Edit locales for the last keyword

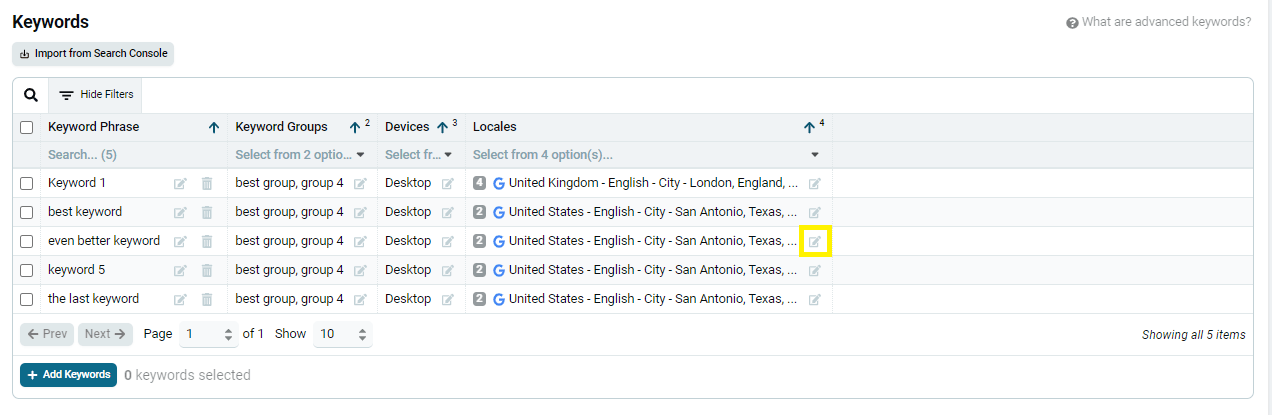point(815,299)
